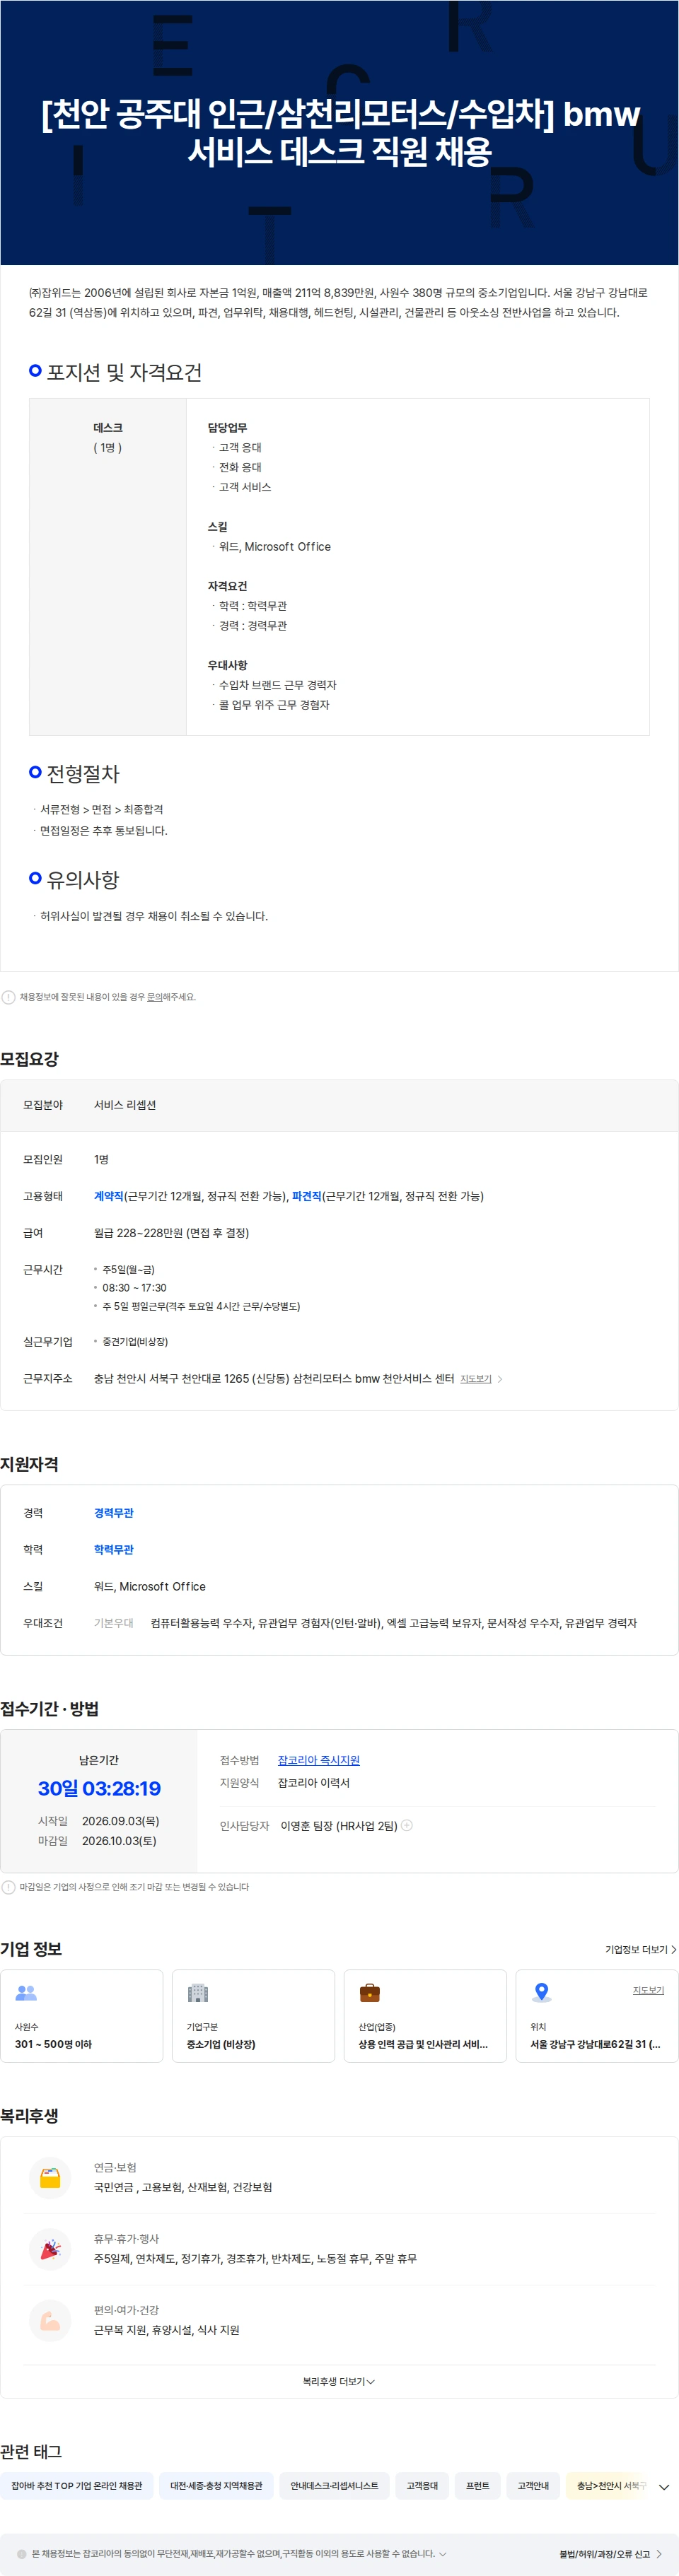Click the plus icon next to 이영훈 팀장
Screen dimensions: 679x2576
coord(407,1825)
